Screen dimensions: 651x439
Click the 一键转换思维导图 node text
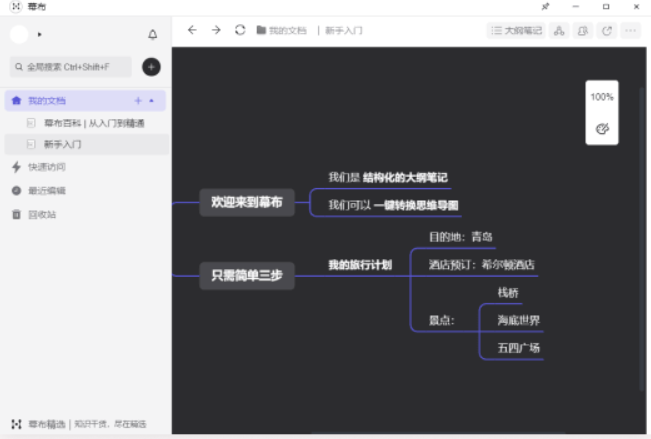[416, 205]
